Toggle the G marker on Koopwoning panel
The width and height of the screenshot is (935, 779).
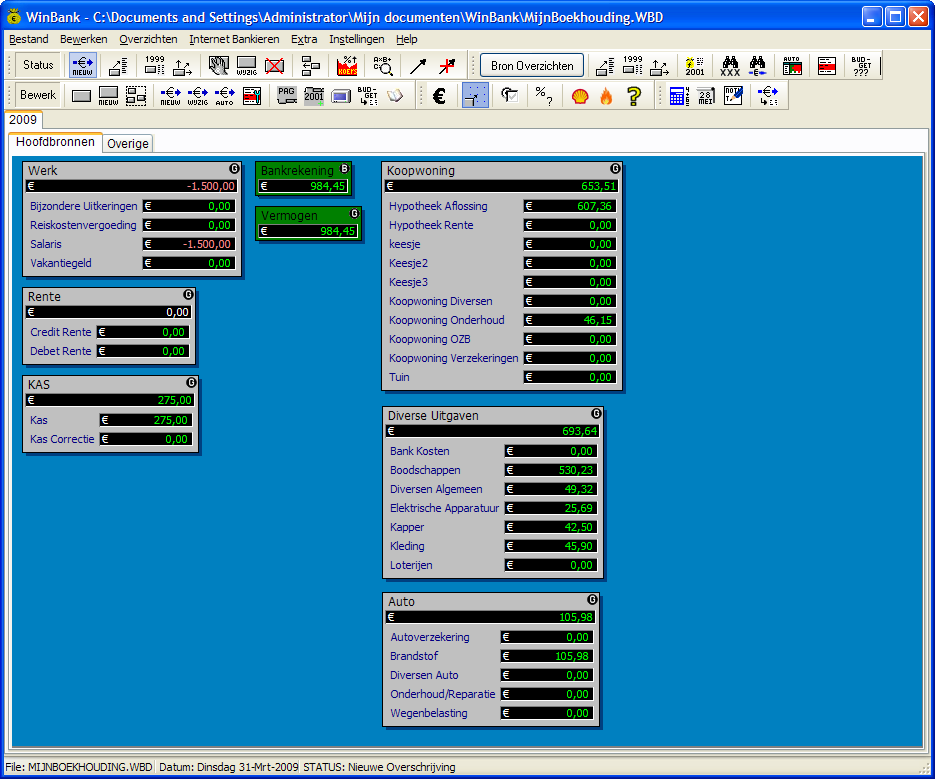click(x=615, y=169)
